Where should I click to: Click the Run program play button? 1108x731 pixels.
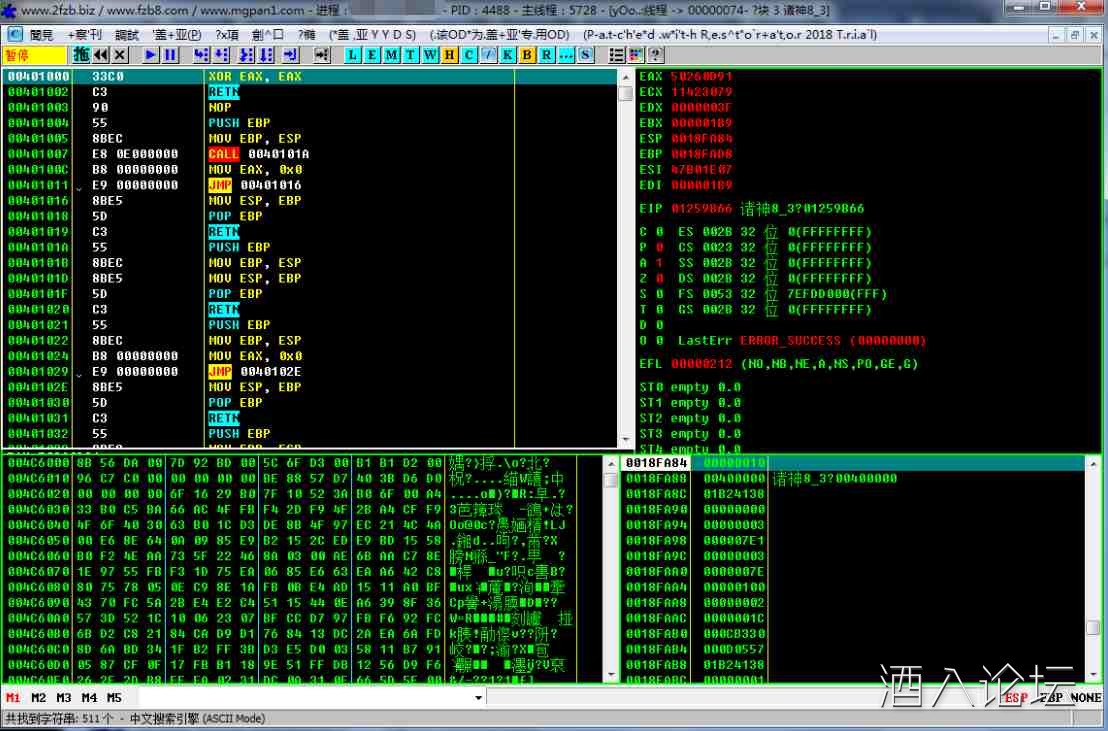coord(151,54)
